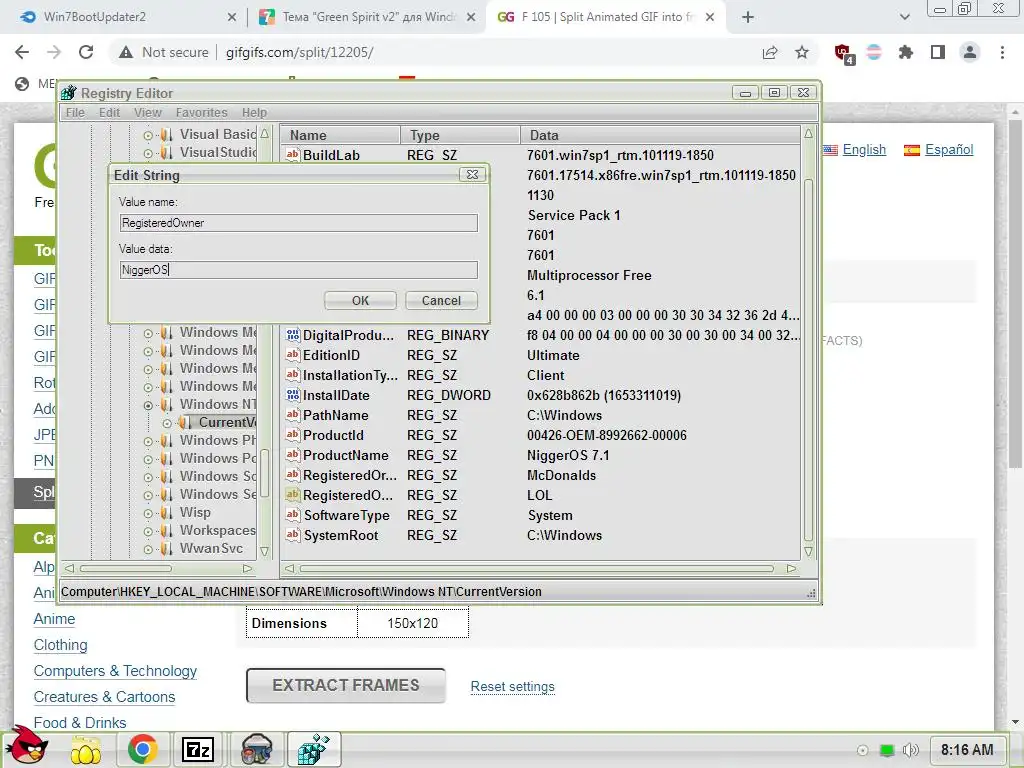Expand the Visual Basic tree node

pyautogui.click(x=148, y=135)
